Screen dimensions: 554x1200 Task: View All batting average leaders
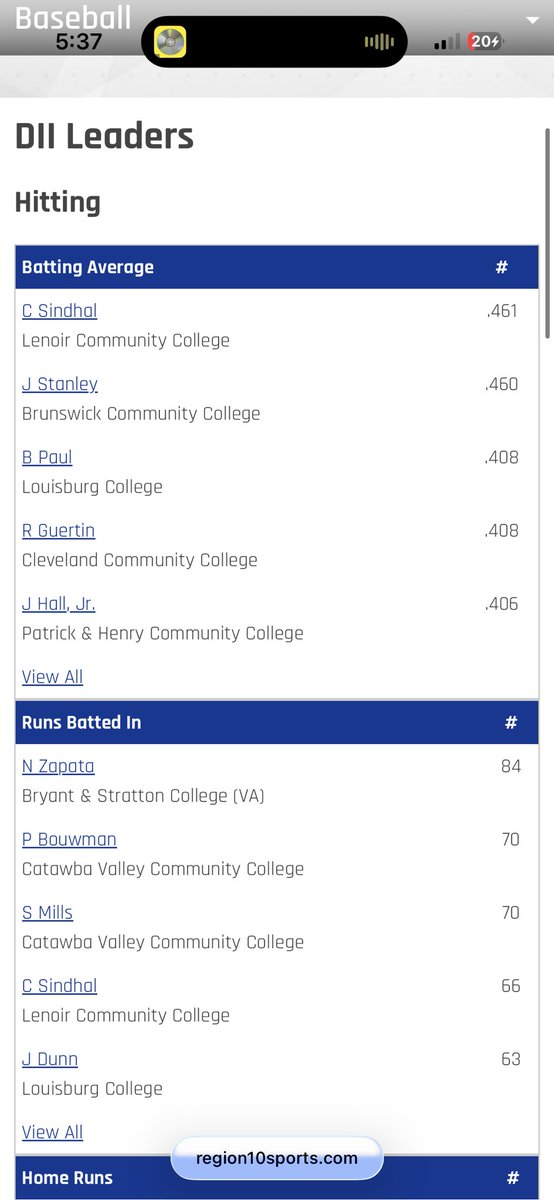(52, 677)
